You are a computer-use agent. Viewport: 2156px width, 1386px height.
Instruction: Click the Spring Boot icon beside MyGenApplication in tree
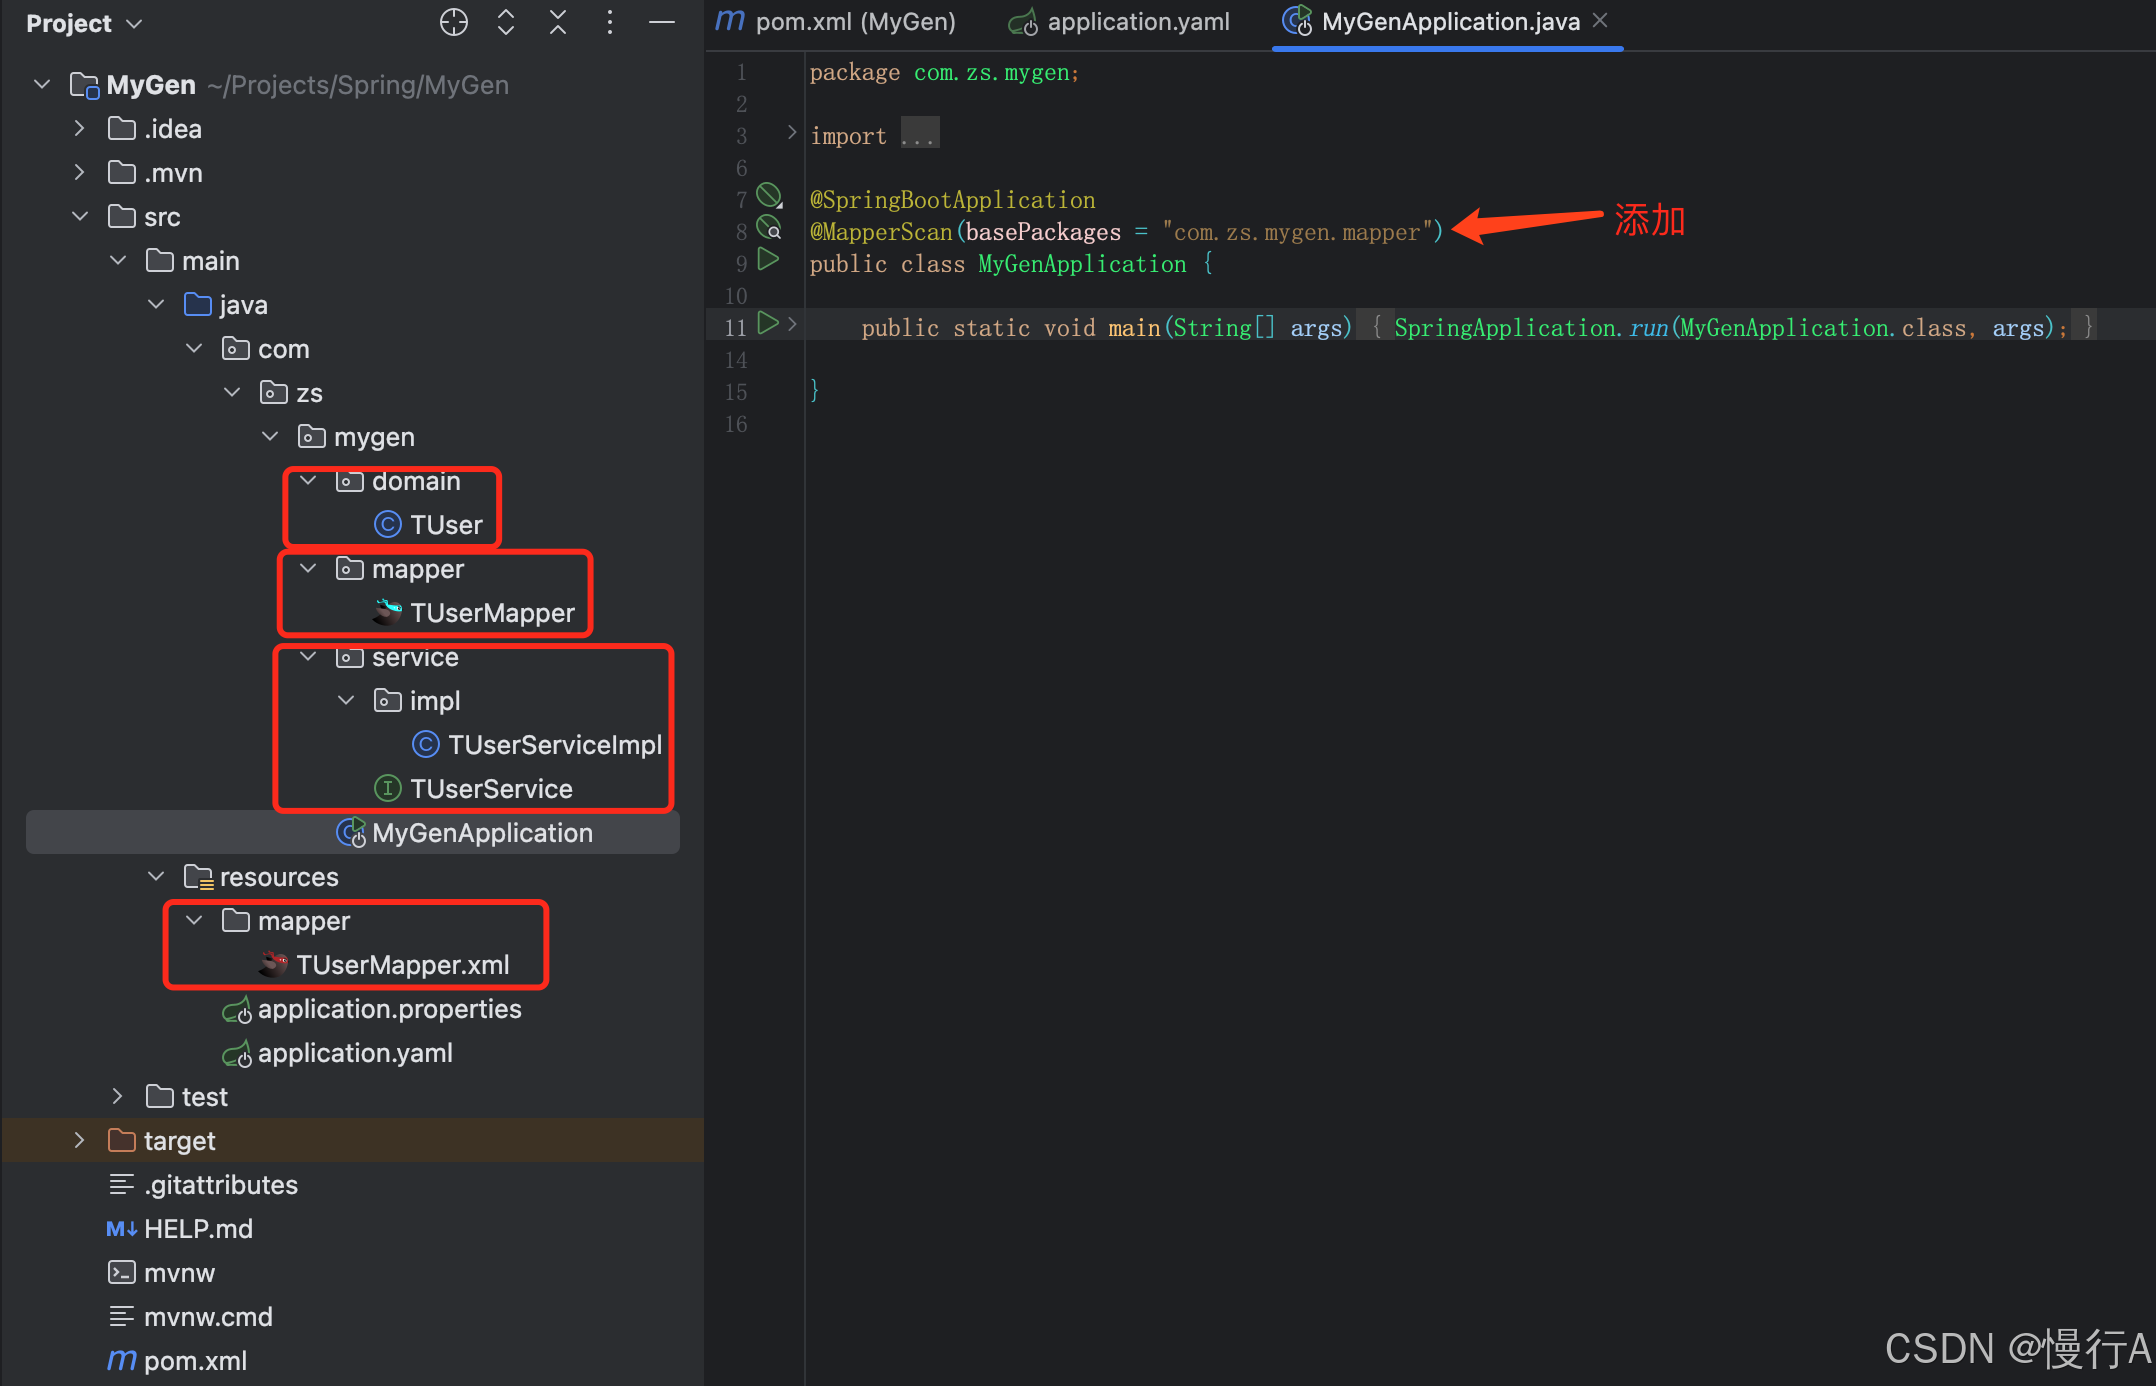click(x=349, y=832)
